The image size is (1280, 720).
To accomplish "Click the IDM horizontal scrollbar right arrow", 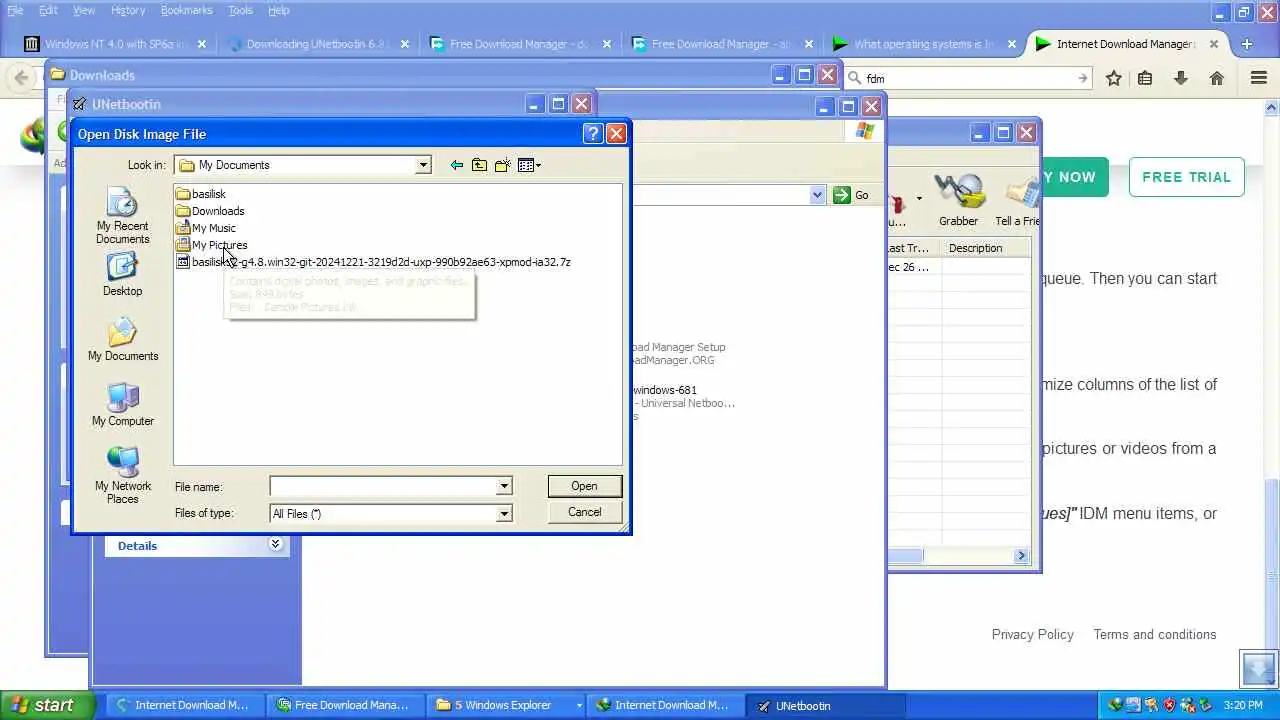I will tap(1022, 555).
